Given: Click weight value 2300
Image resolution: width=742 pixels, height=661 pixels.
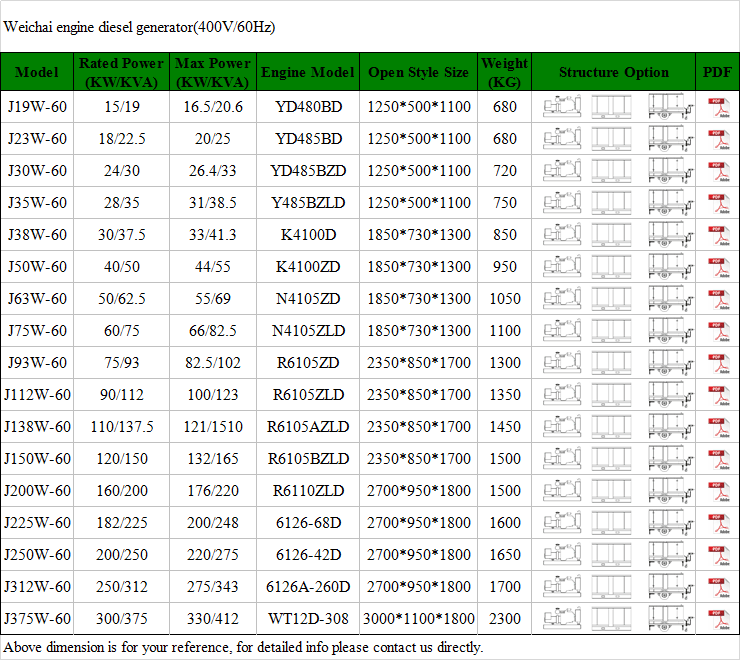Looking at the screenshot, I should pyautogui.click(x=504, y=618).
